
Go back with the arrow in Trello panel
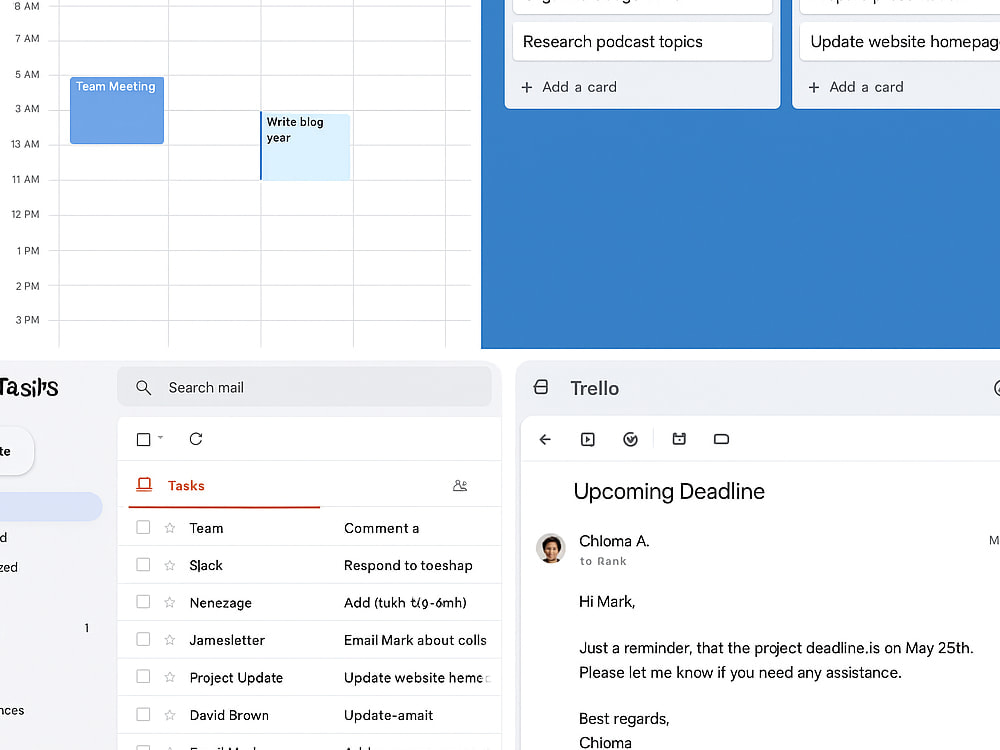545,439
